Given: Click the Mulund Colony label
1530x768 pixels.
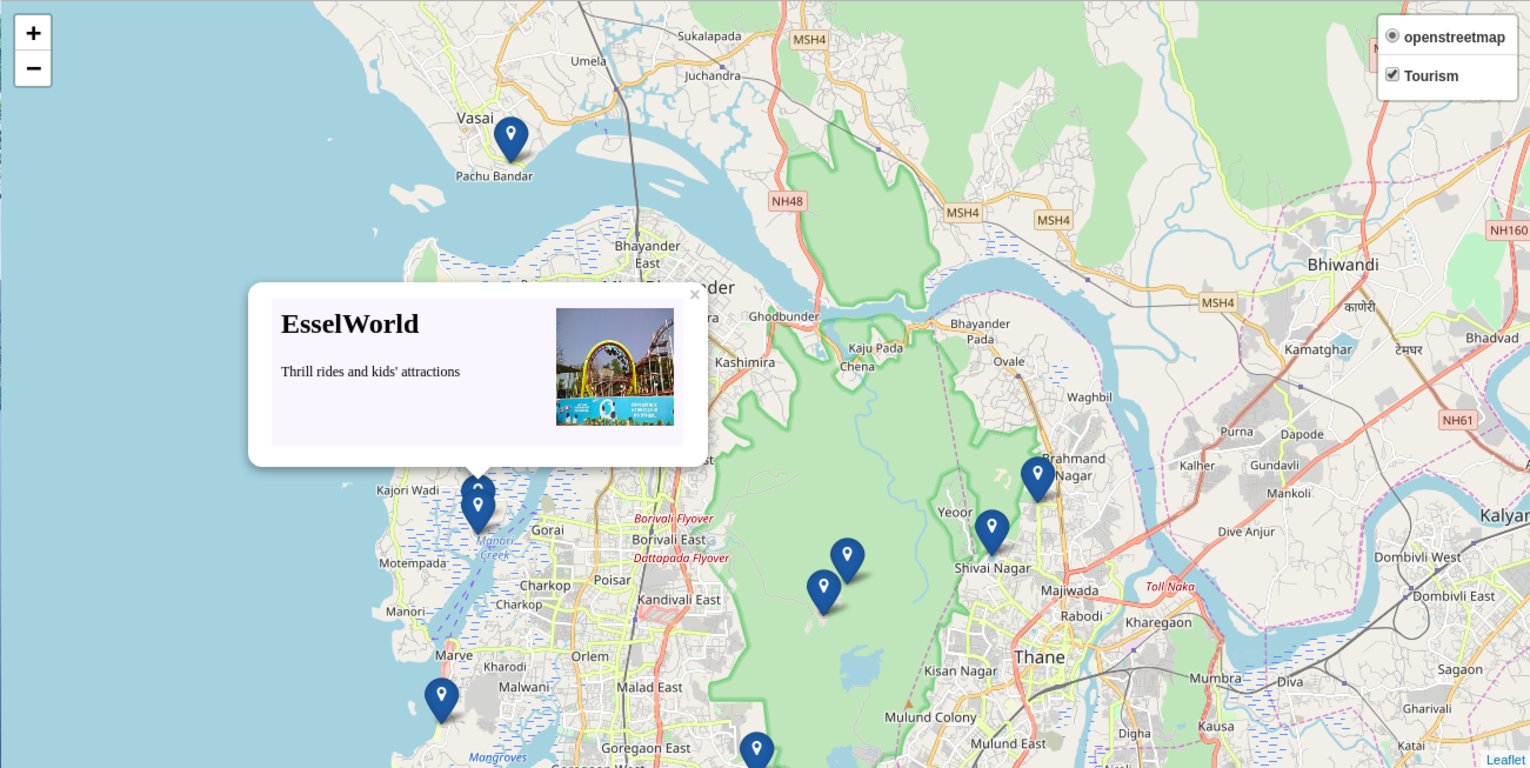Looking at the screenshot, I should (930, 717).
